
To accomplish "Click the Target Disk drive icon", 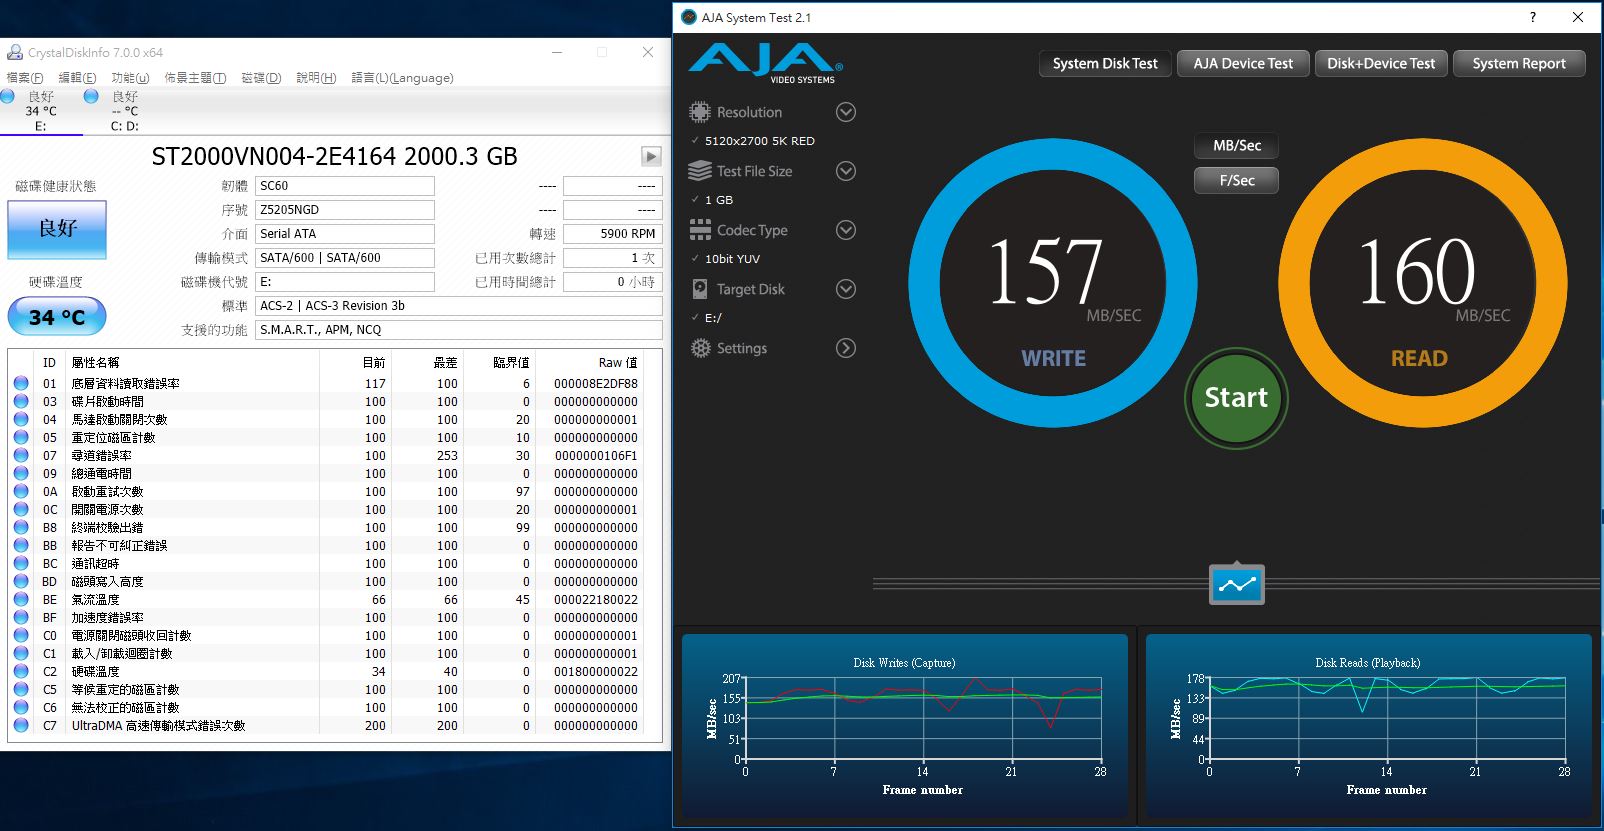I will click(700, 289).
